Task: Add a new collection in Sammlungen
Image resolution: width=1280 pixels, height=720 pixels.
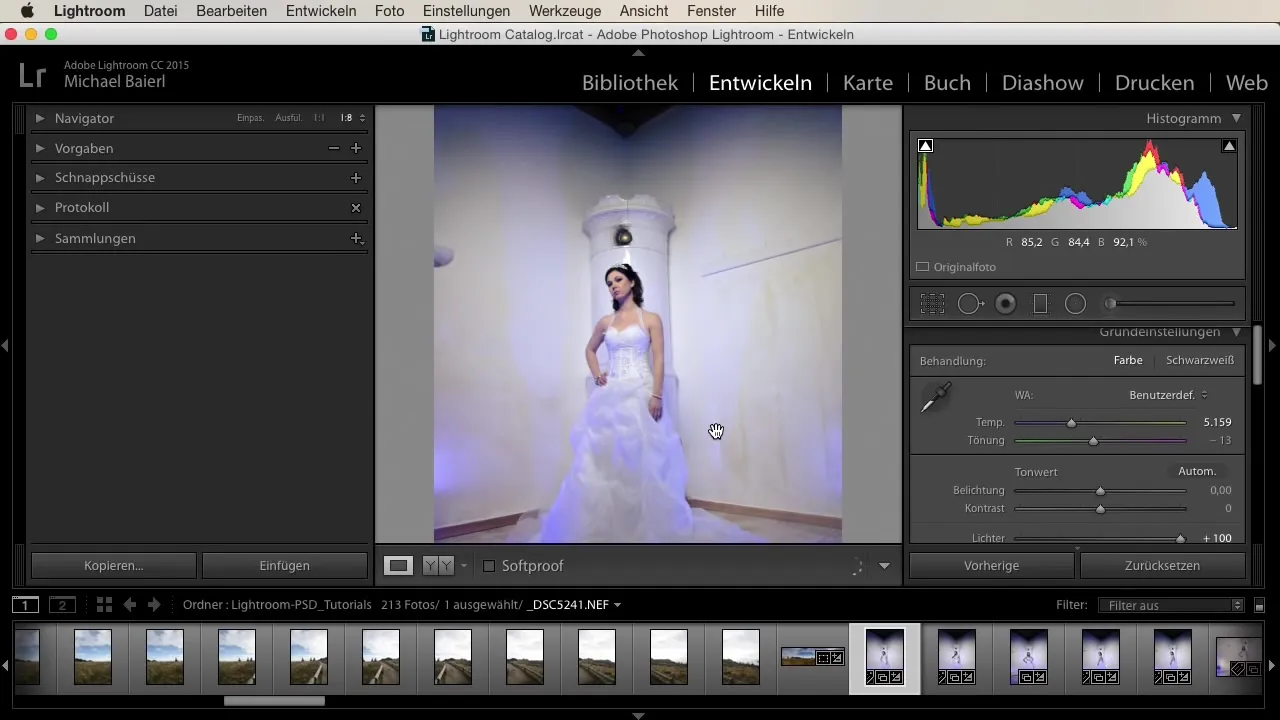Action: [x=355, y=238]
